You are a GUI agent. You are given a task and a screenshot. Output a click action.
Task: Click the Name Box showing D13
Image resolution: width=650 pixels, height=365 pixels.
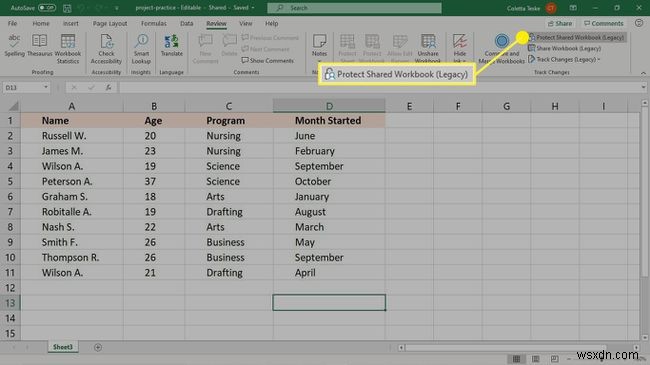[23, 88]
